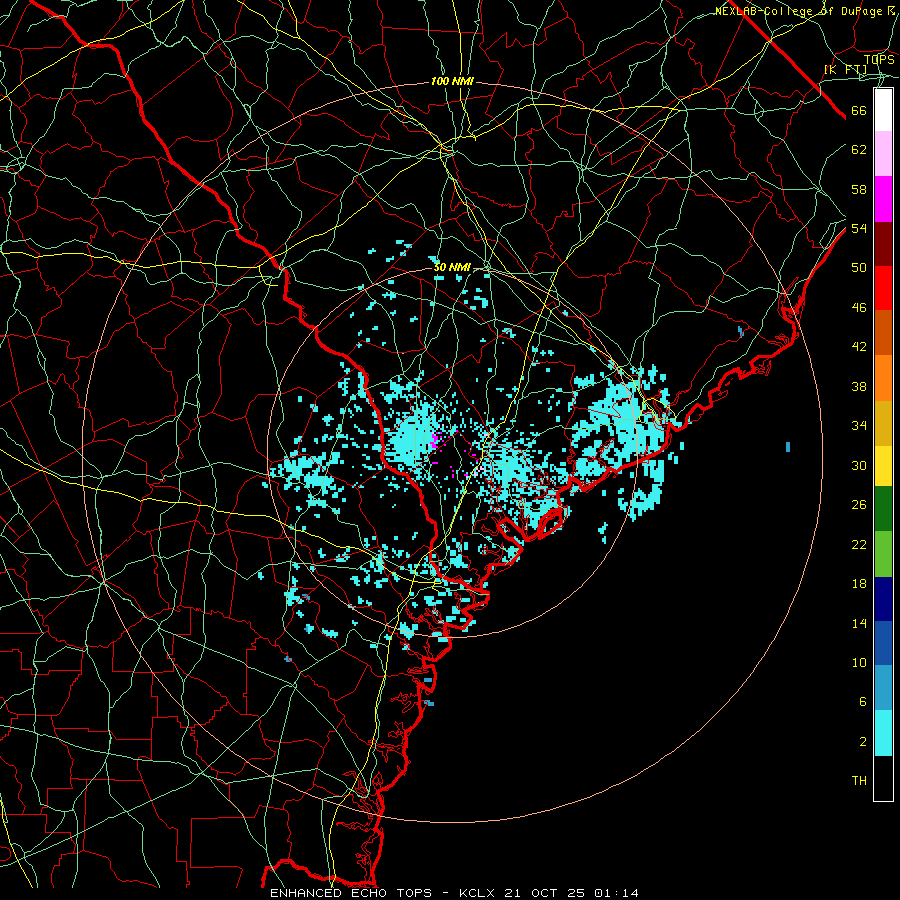Click the '46' legend value
The image size is (900, 900).
pos(859,308)
